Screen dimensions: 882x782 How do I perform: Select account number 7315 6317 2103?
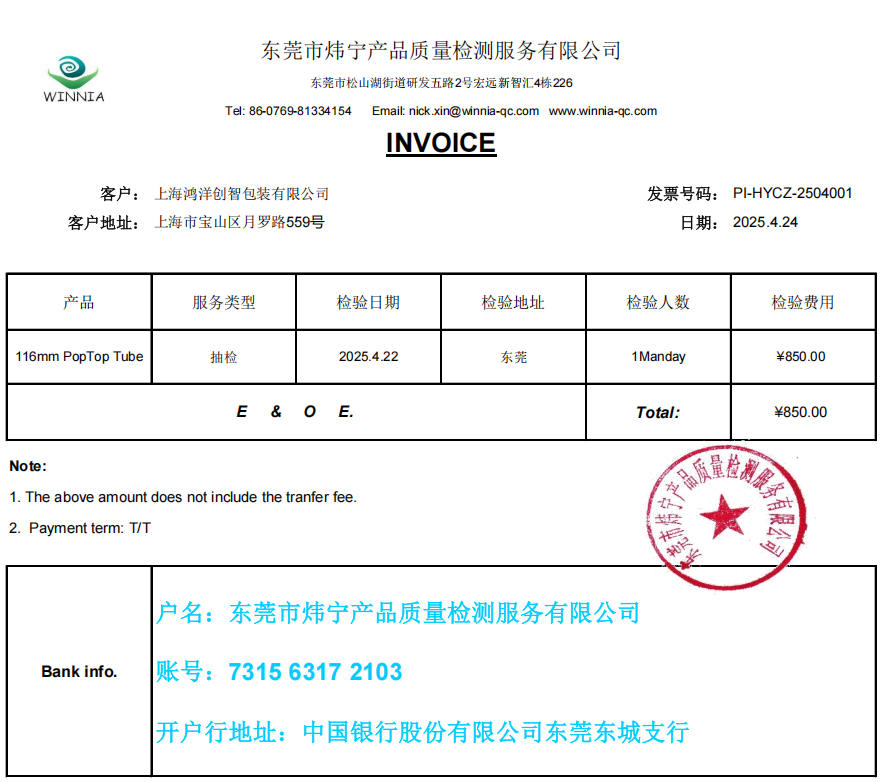pyautogui.click(x=316, y=672)
